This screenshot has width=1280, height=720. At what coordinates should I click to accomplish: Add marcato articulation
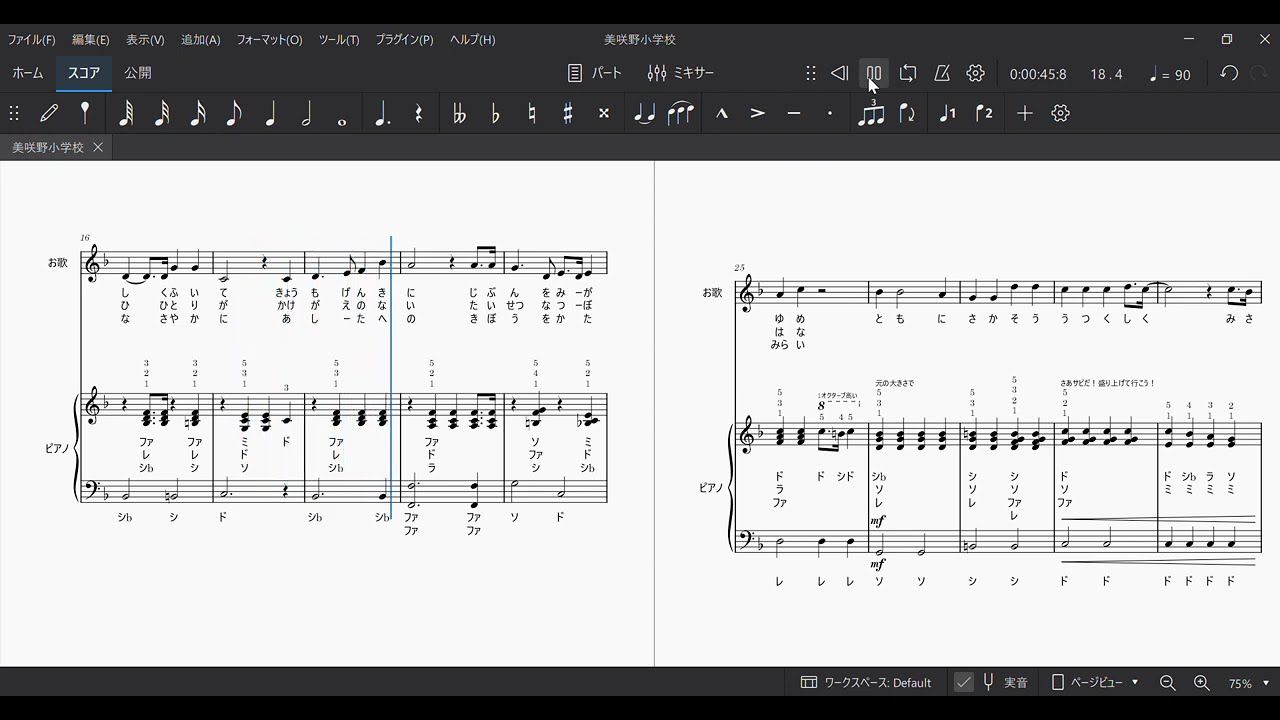(721, 113)
